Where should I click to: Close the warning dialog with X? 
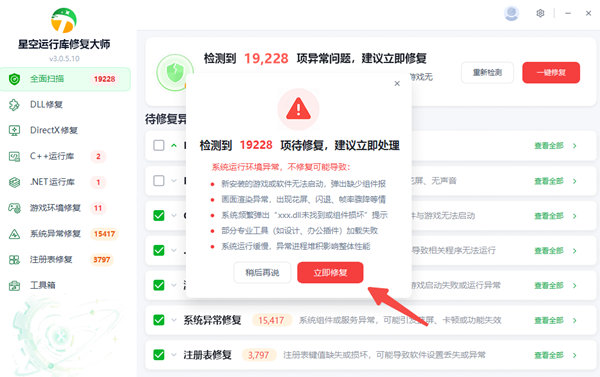[x=397, y=83]
